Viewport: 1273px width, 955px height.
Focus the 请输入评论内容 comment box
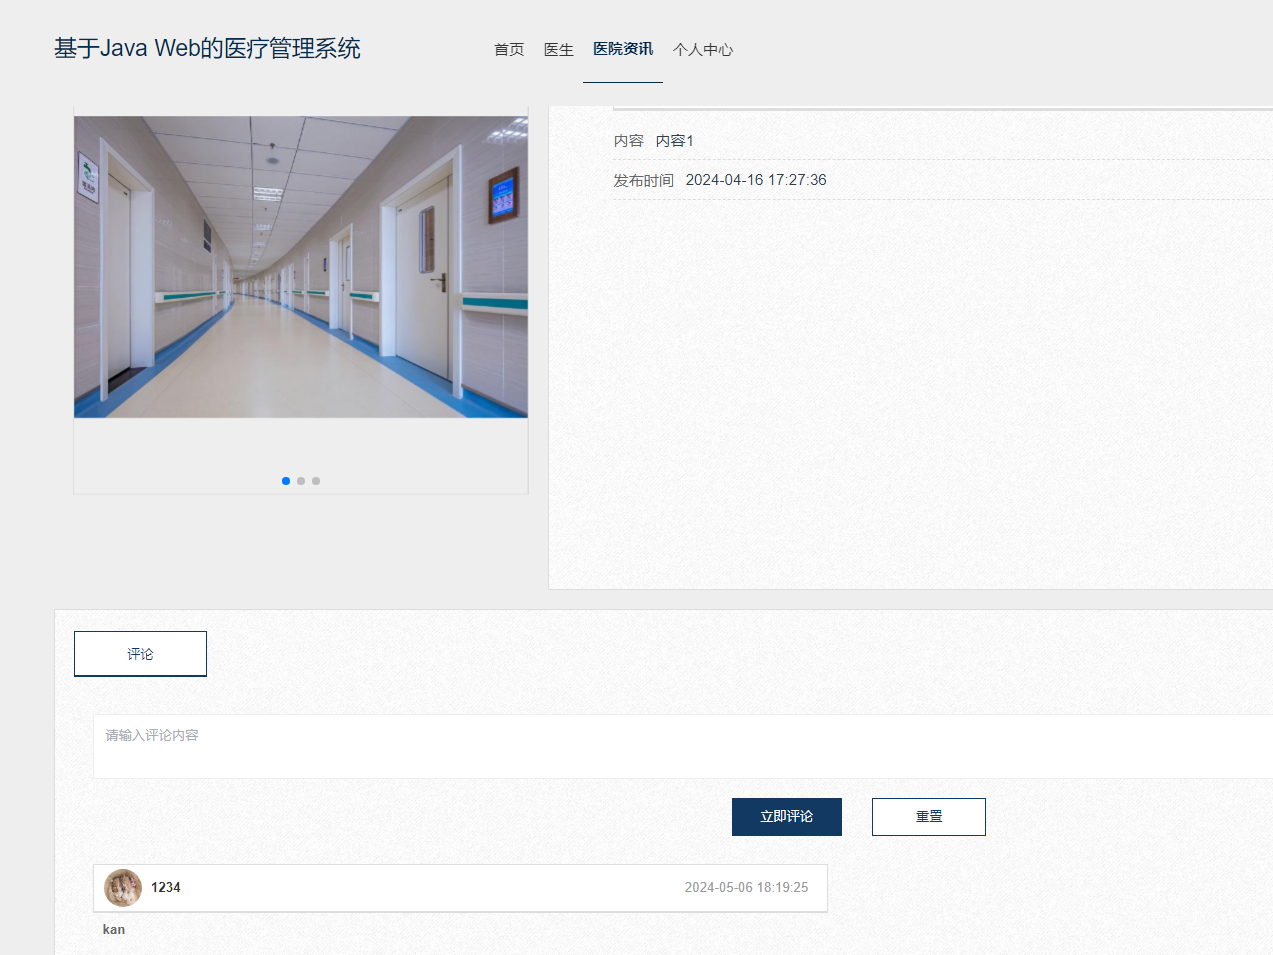[x=683, y=746]
